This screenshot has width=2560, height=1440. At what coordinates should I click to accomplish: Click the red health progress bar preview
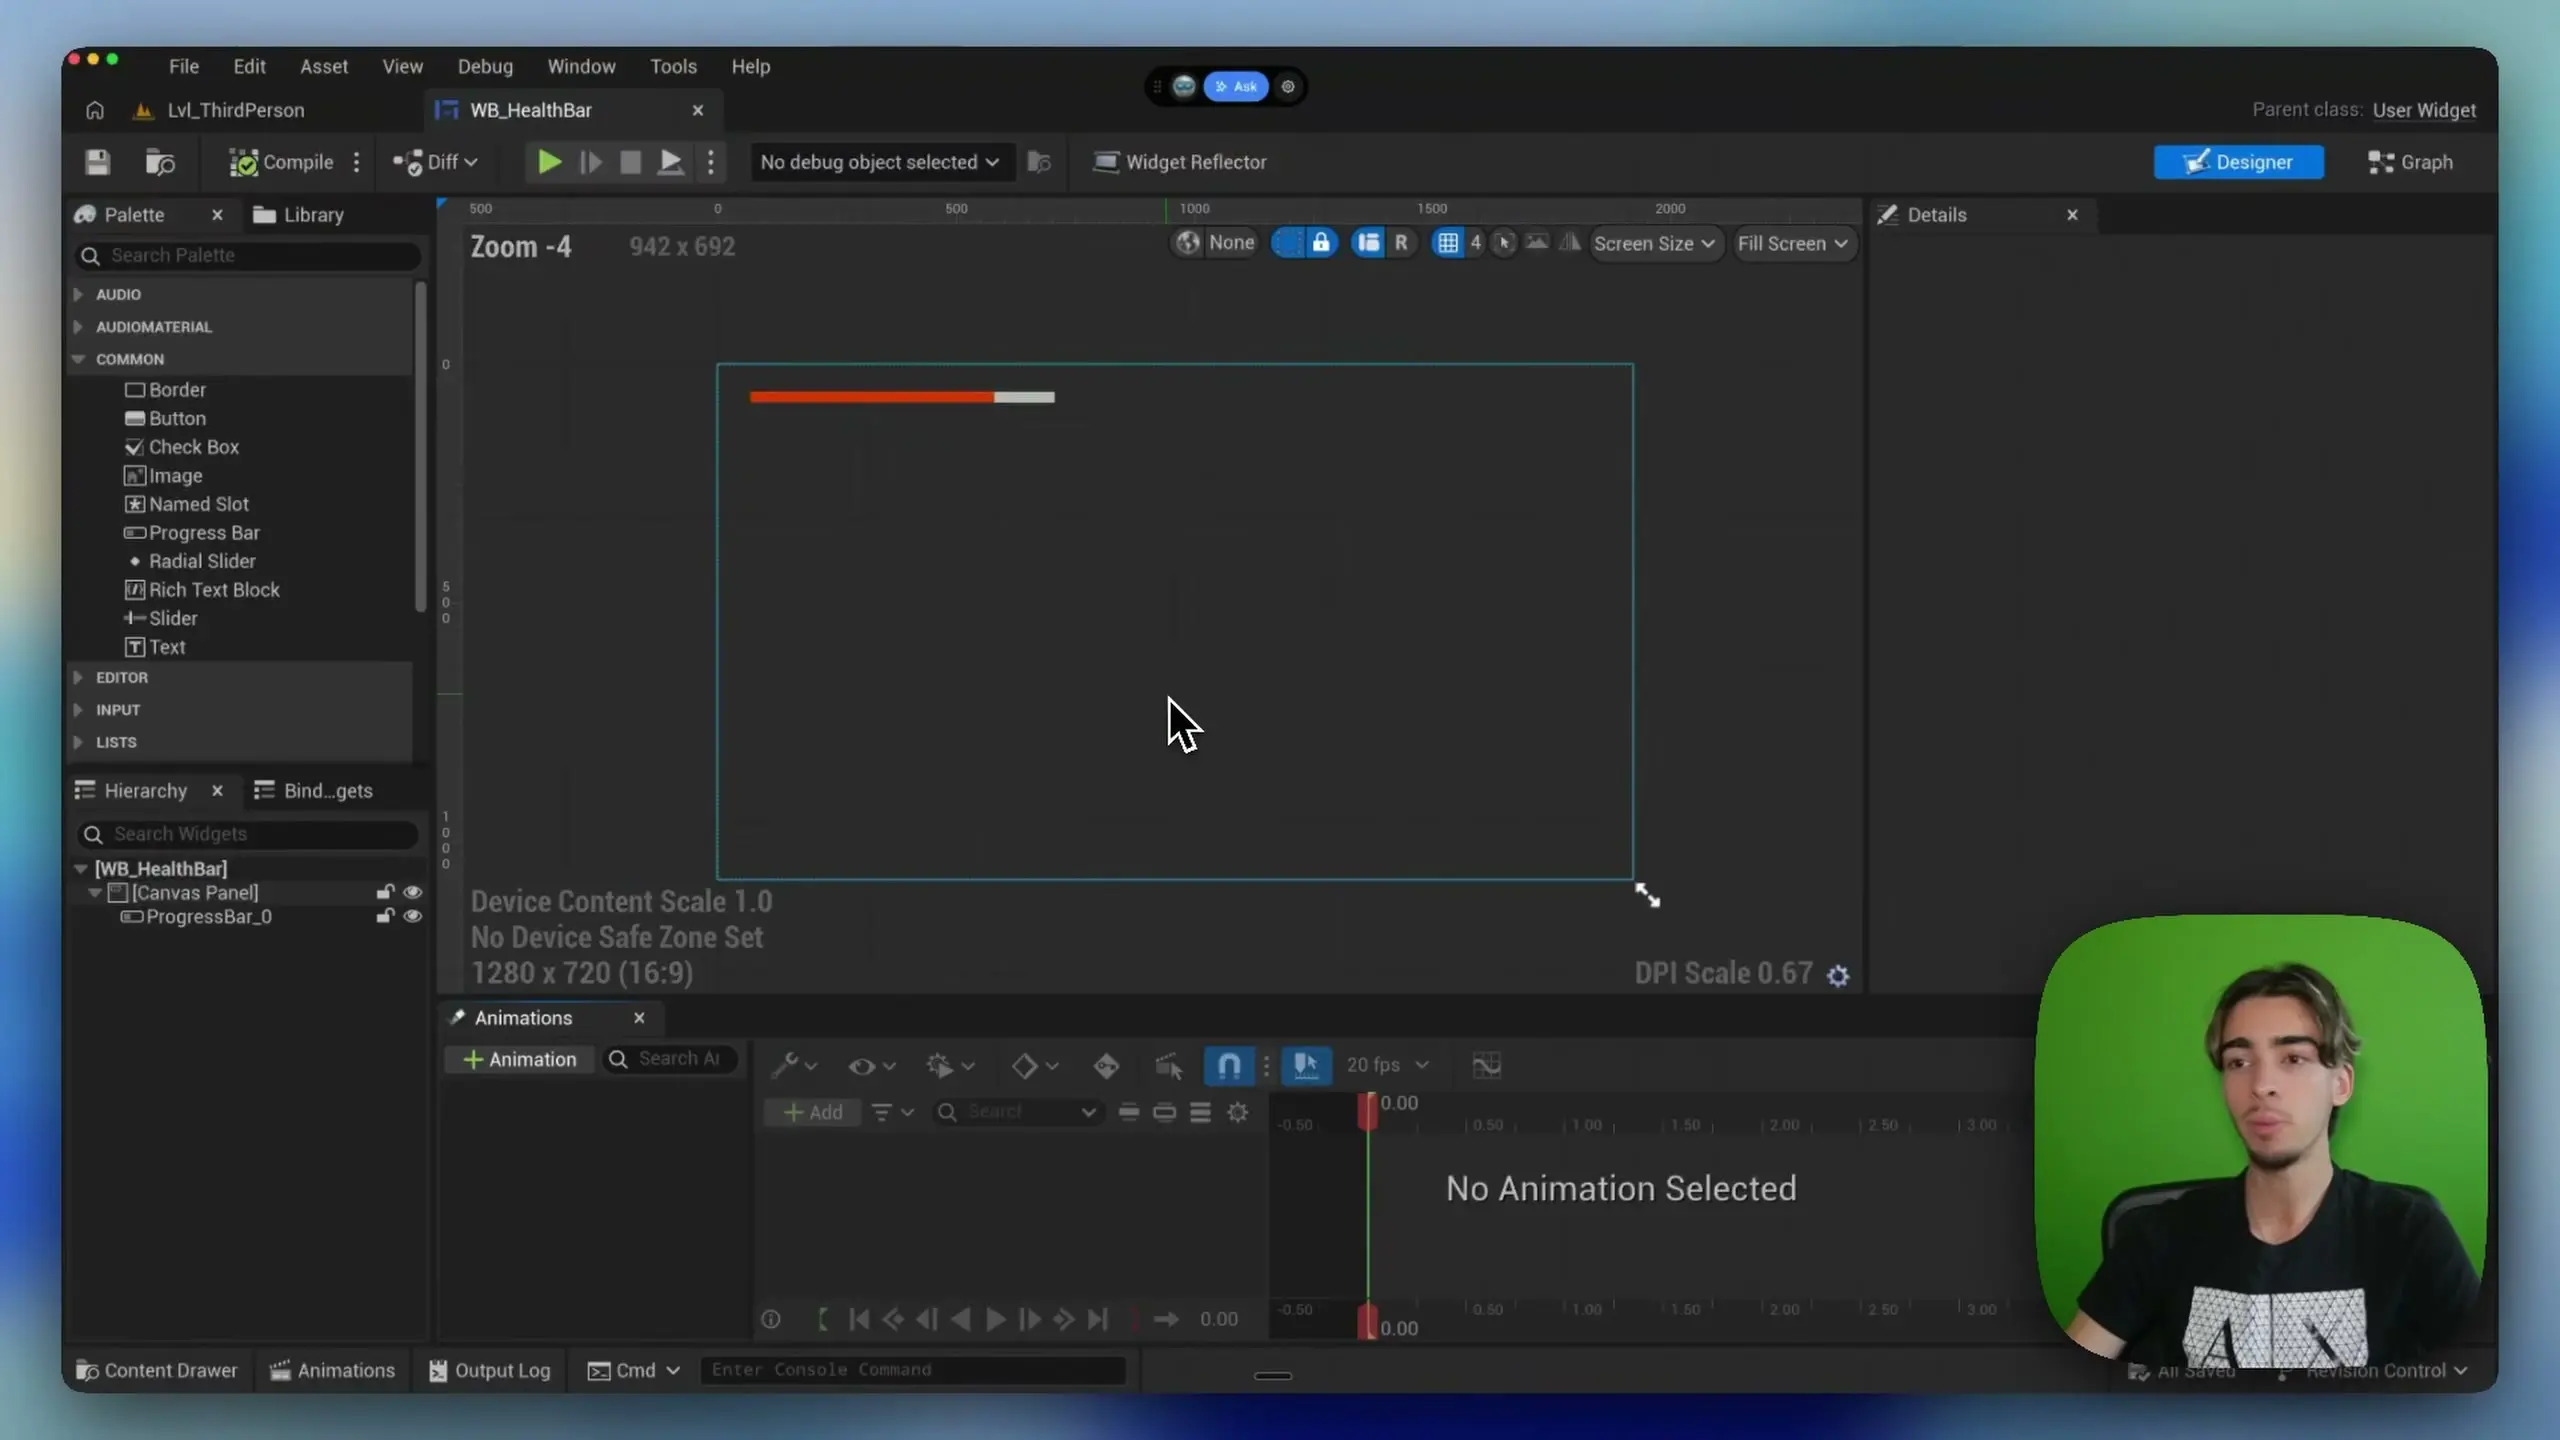point(870,396)
